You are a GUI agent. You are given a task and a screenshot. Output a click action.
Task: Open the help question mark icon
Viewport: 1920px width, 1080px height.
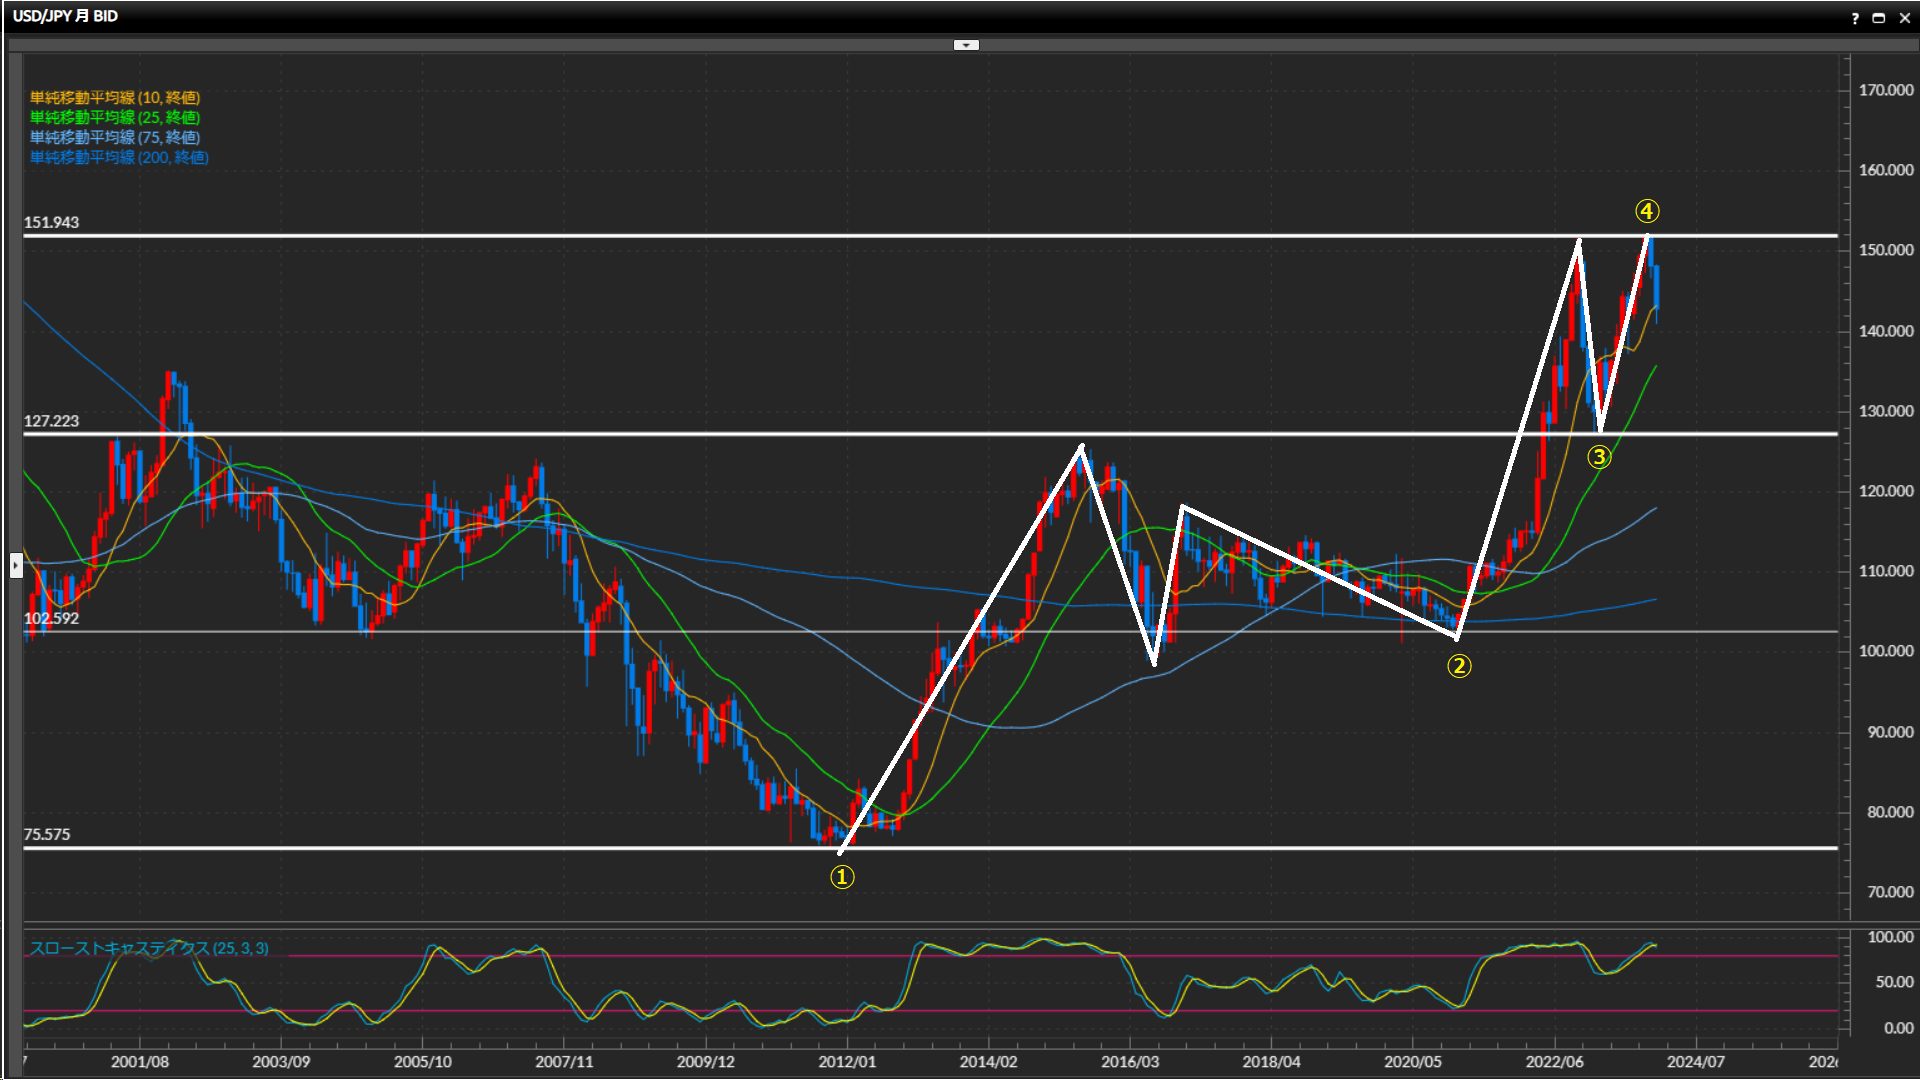[1855, 17]
